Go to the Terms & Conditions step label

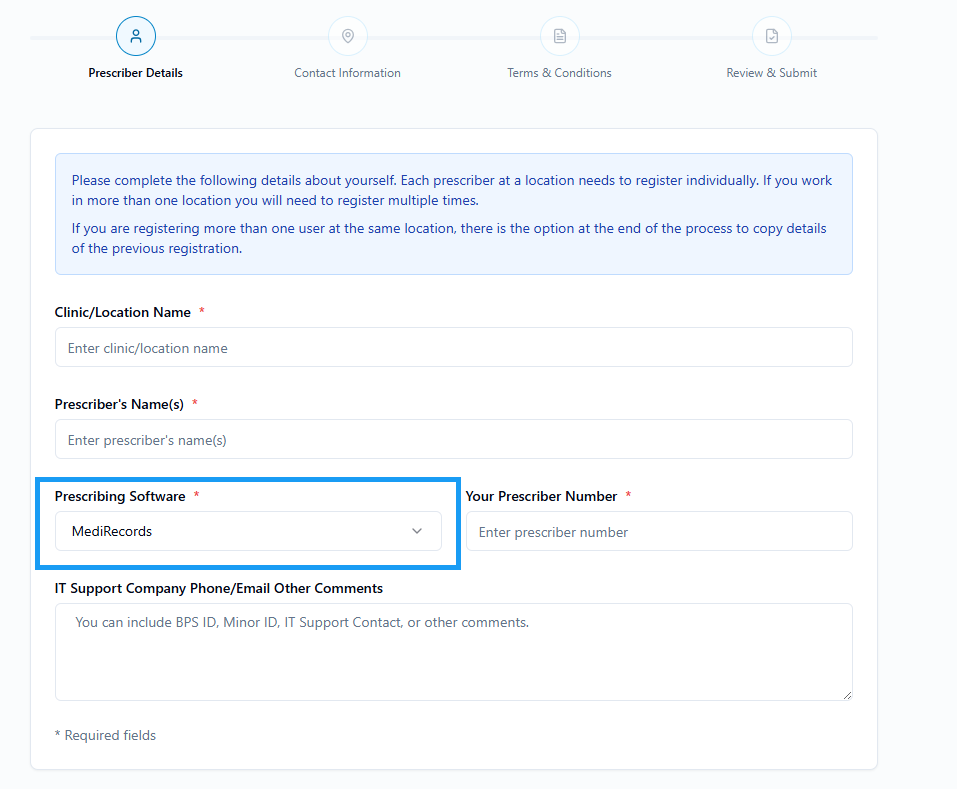pyautogui.click(x=559, y=73)
